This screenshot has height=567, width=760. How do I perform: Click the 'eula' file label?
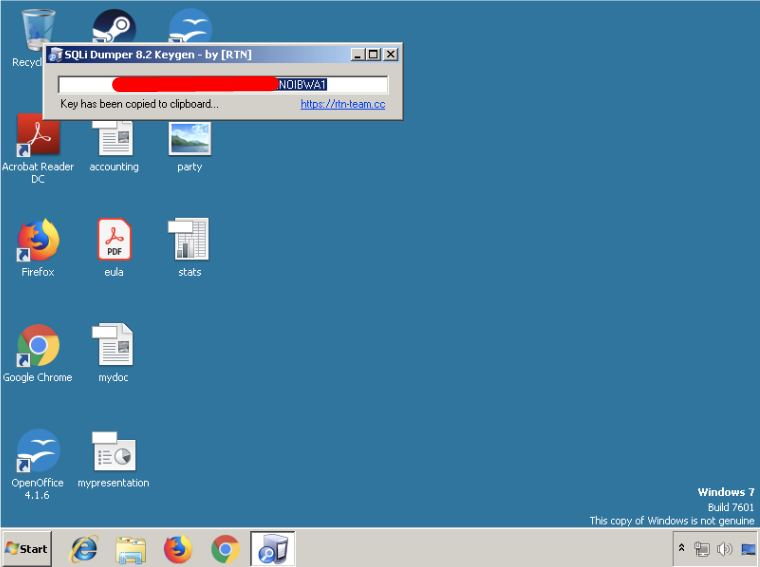[x=114, y=272]
